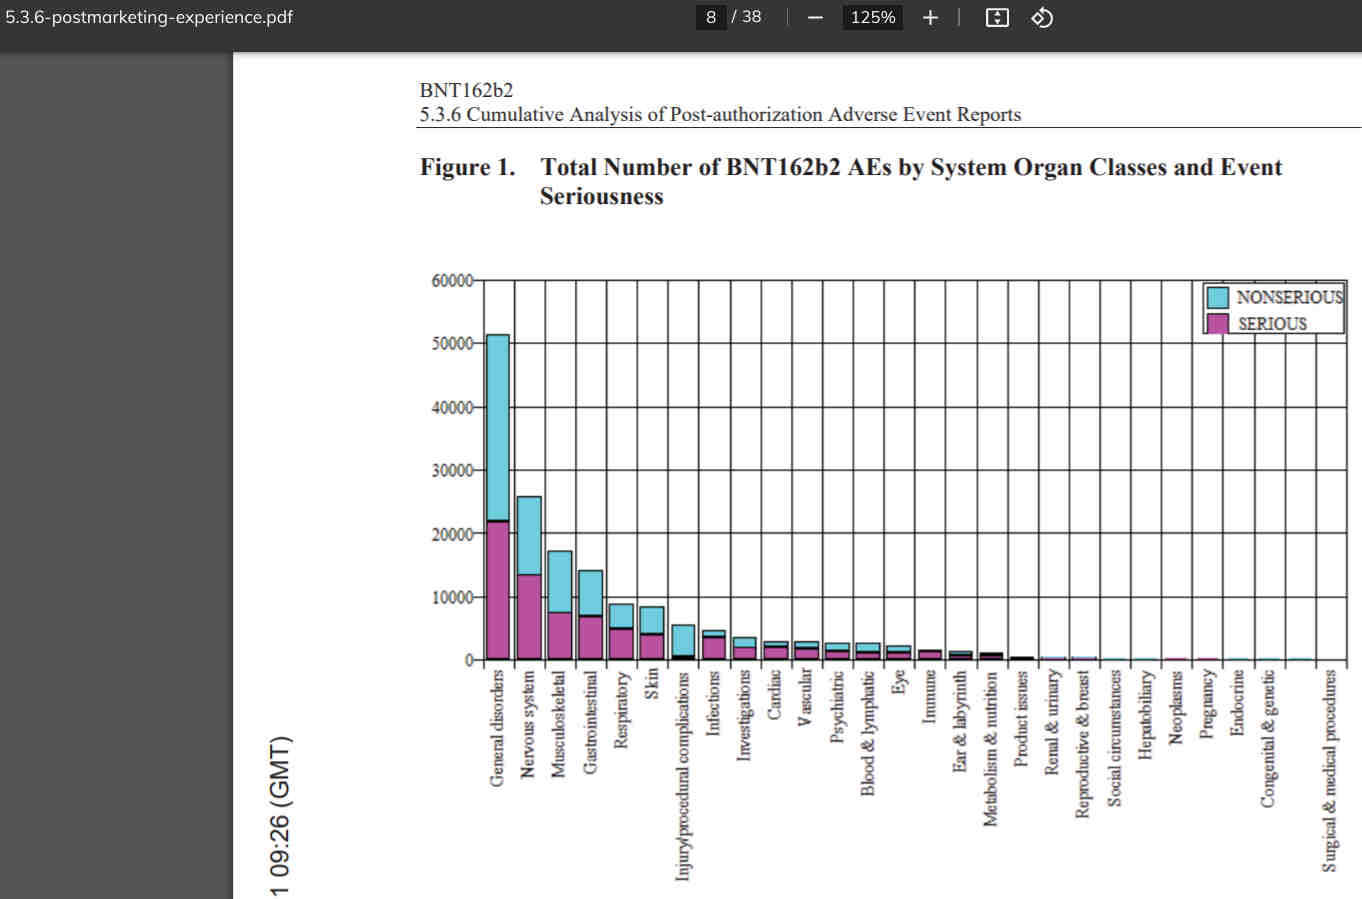Click the total page count 38
The width and height of the screenshot is (1362, 899).
point(752,17)
